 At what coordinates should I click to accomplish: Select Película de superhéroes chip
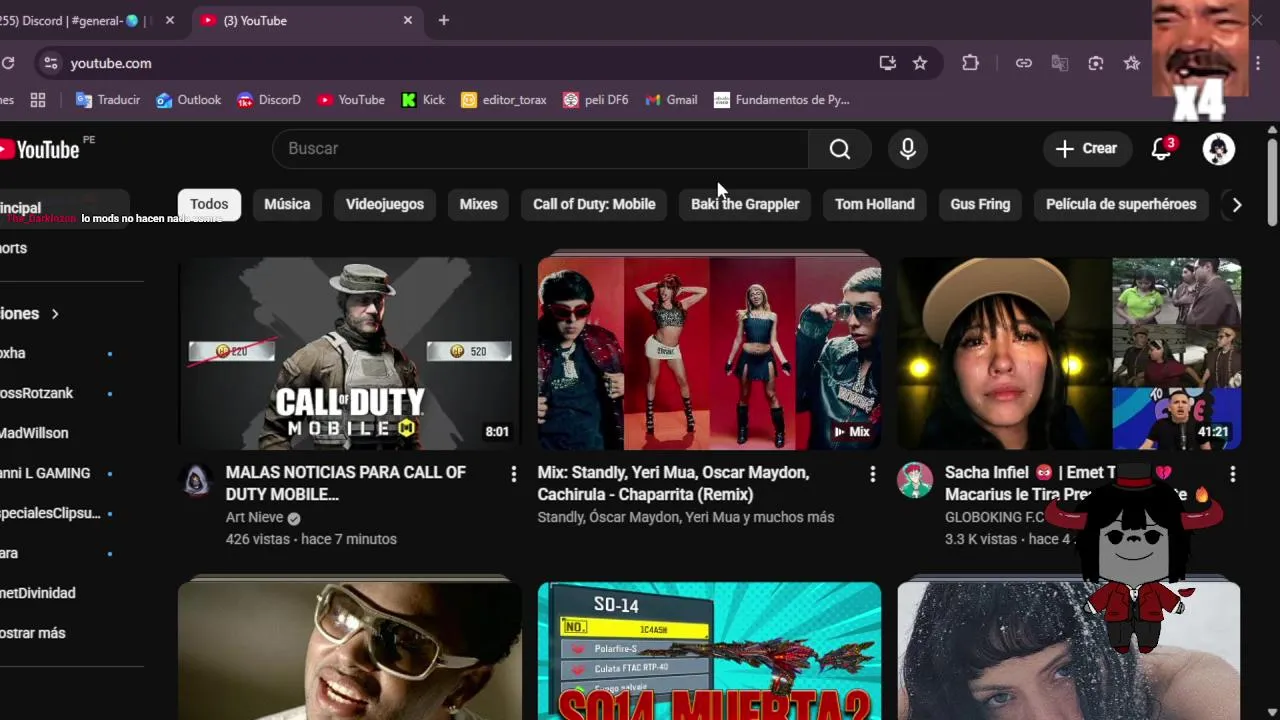click(1121, 204)
